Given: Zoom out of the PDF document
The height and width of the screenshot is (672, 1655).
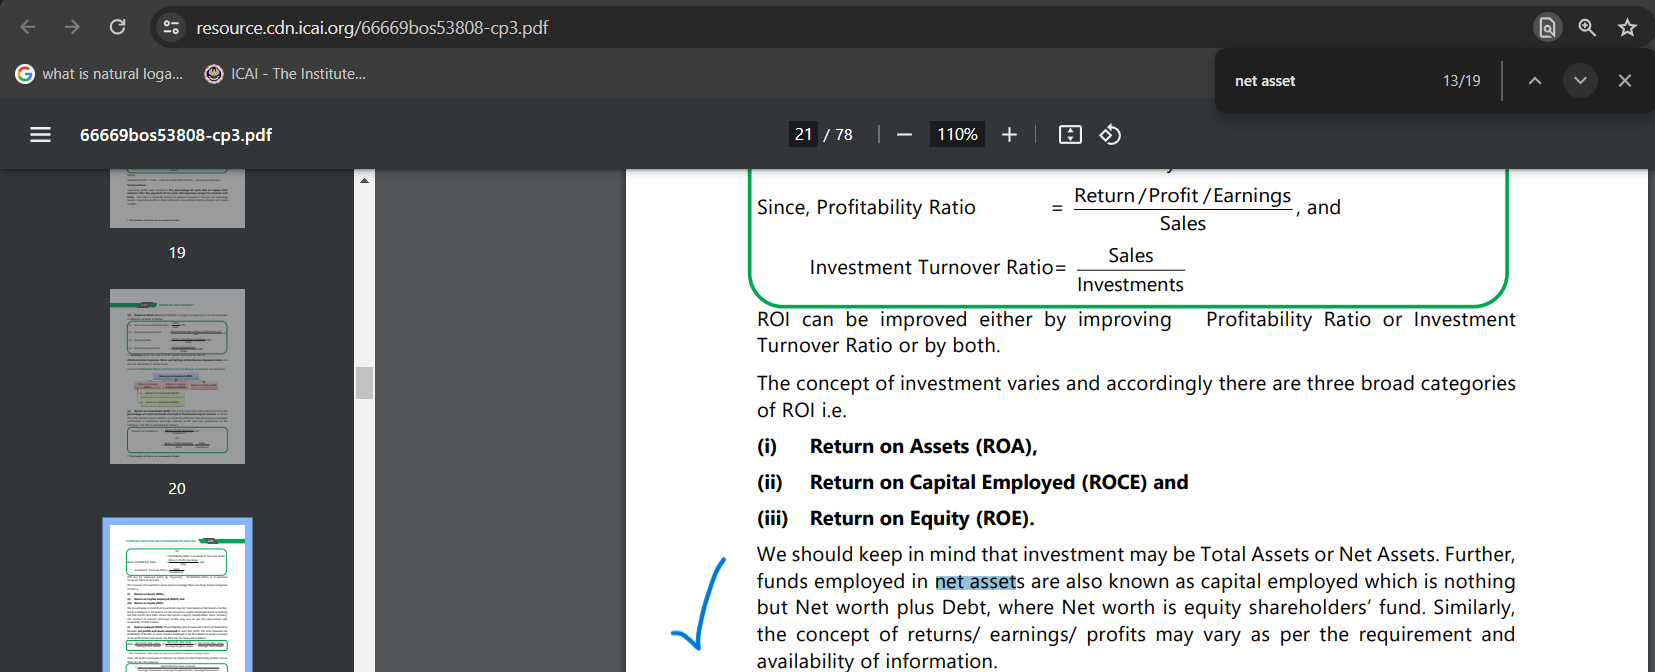Looking at the screenshot, I should point(904,134).
